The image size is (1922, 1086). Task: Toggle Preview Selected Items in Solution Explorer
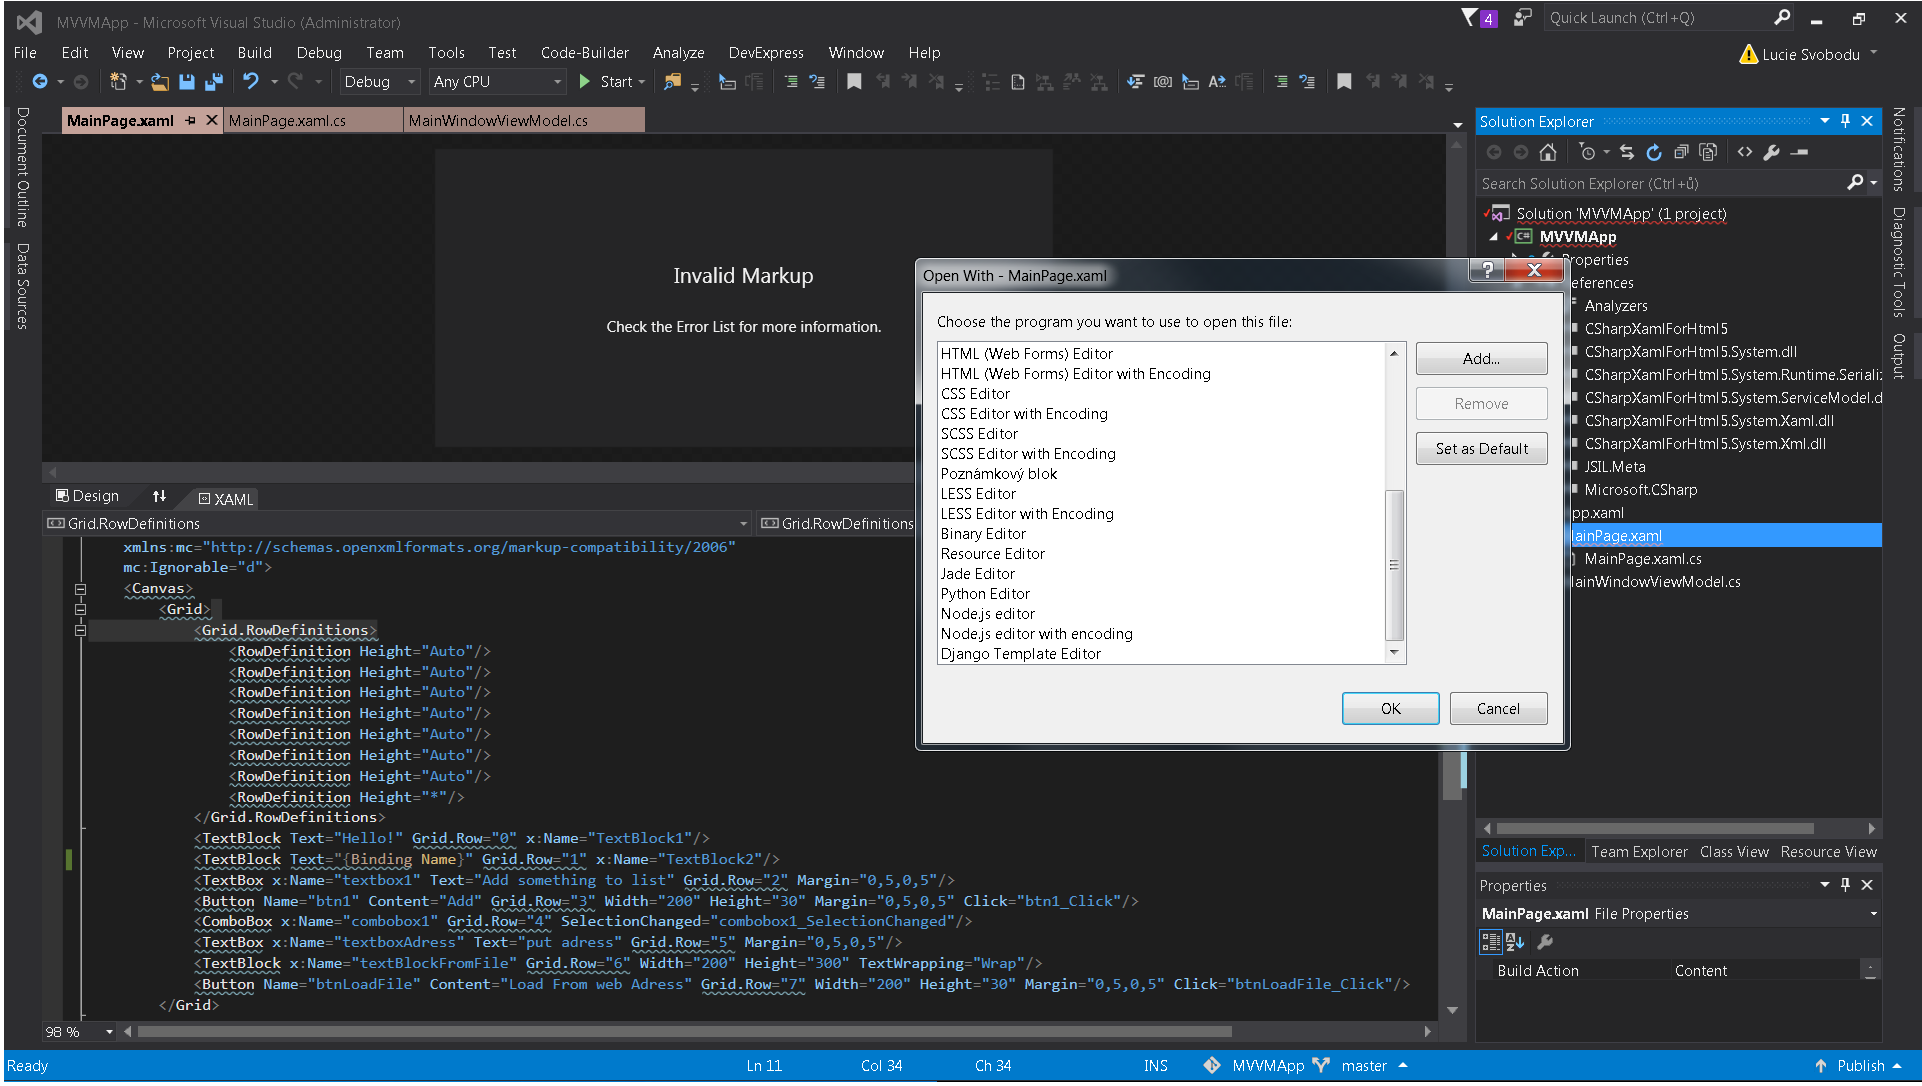(1800, 152)
